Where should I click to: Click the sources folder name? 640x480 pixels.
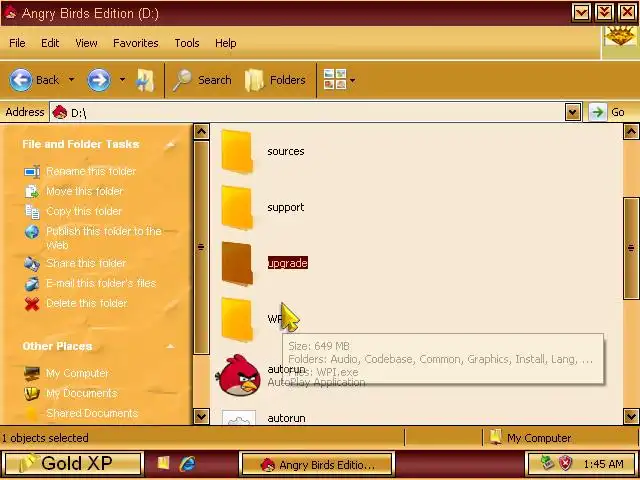tap(286, 151)
